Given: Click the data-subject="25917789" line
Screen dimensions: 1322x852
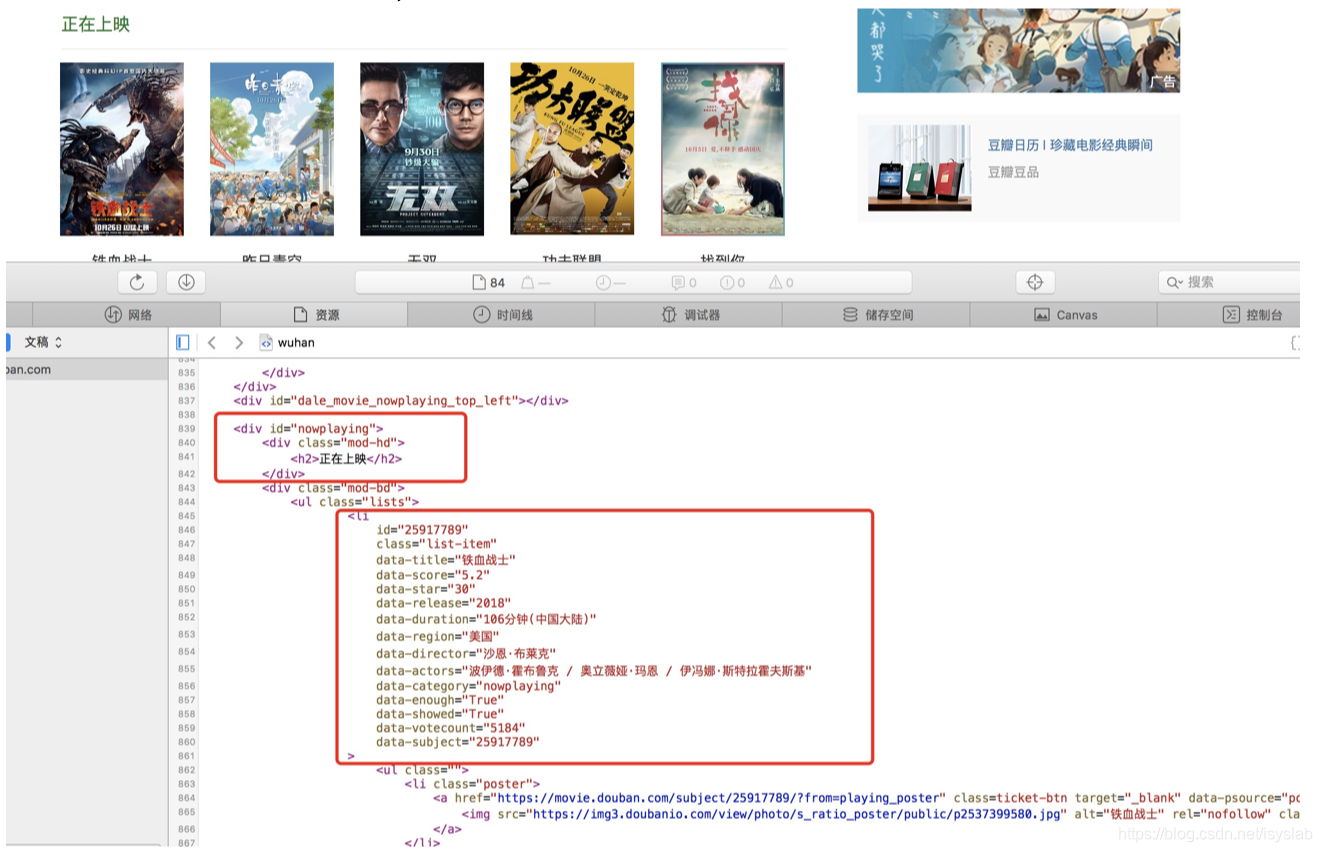Looking at the screenshot, I should 458,742.
